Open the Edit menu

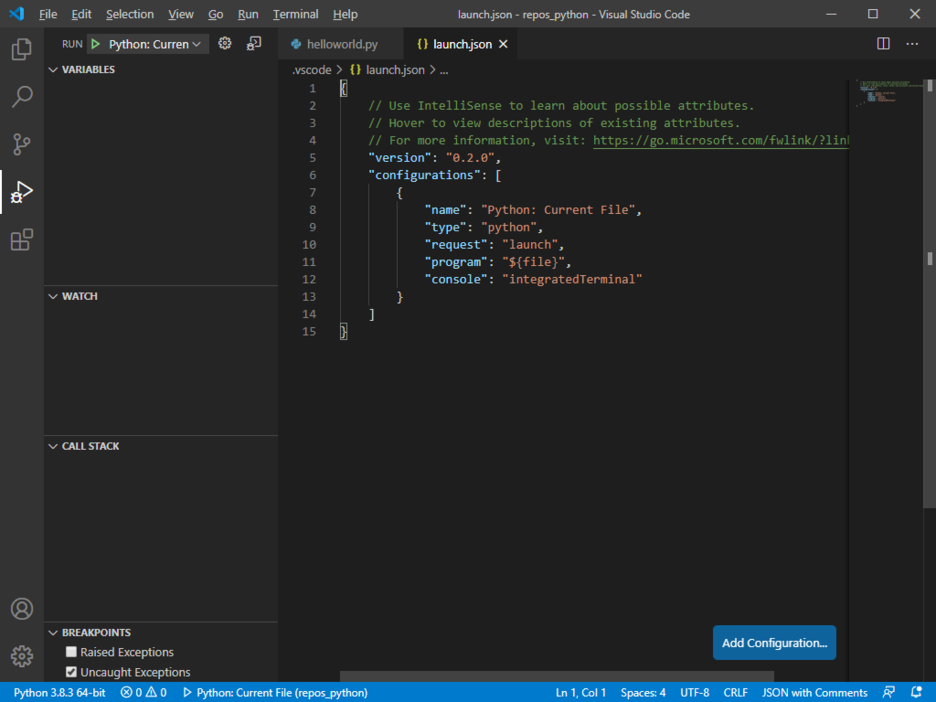[81, 14]
